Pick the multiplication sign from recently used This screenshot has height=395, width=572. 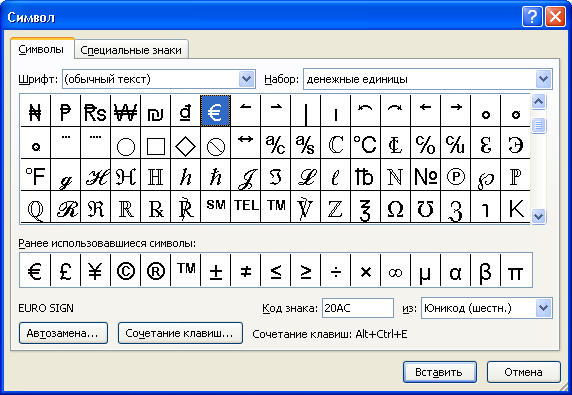[366, 270]
